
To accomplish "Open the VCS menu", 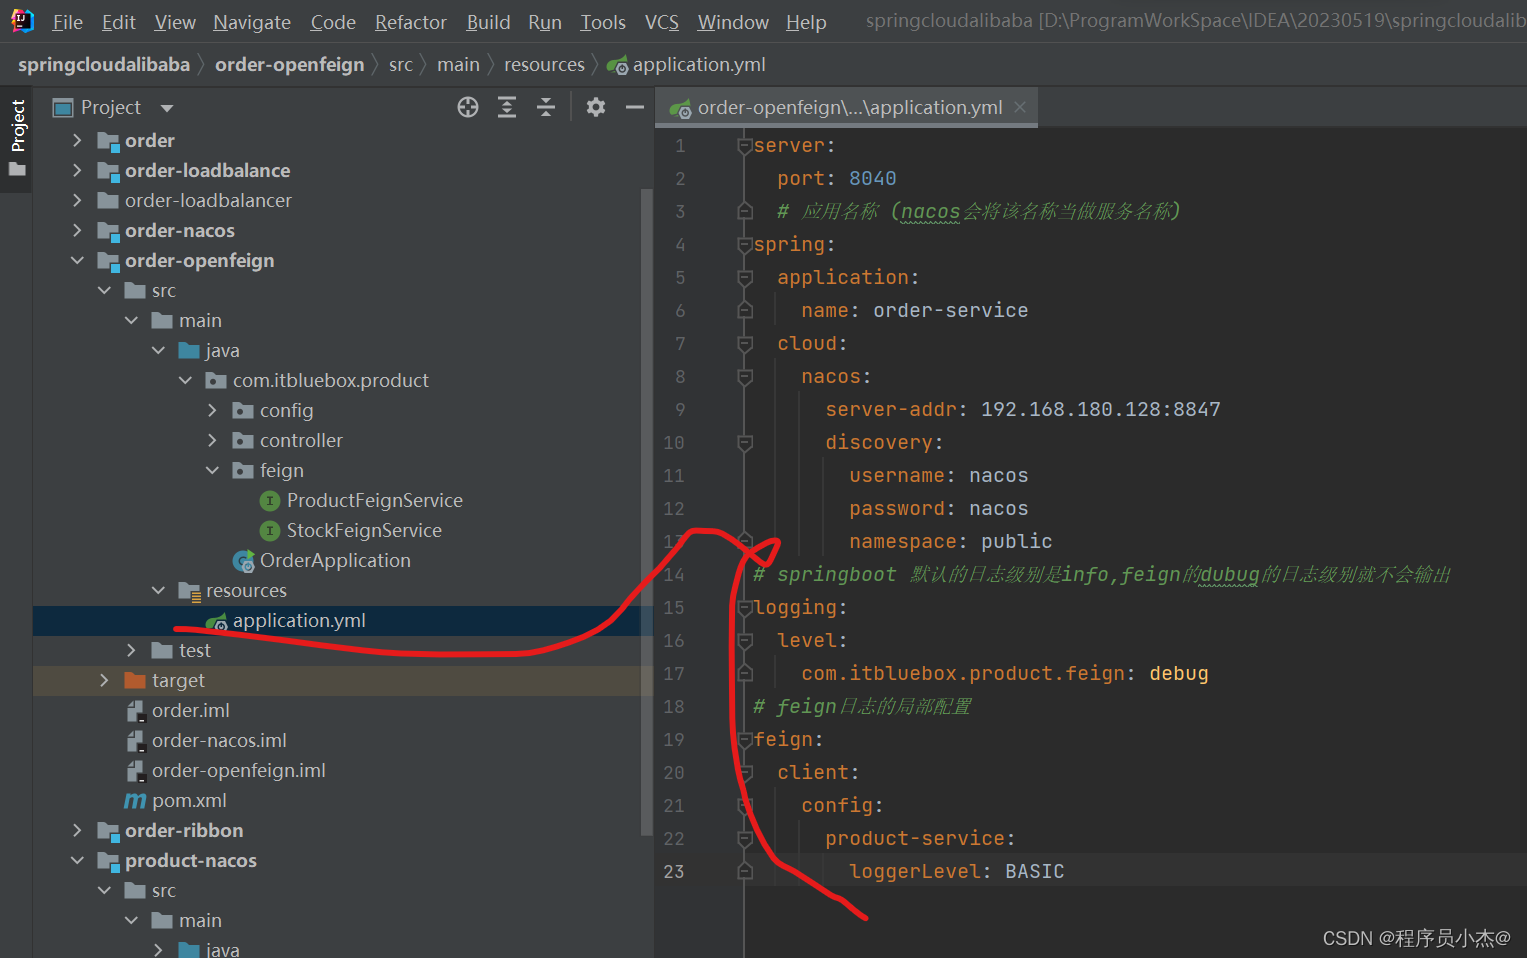I will pyautogui.click(x=662, y=22).
